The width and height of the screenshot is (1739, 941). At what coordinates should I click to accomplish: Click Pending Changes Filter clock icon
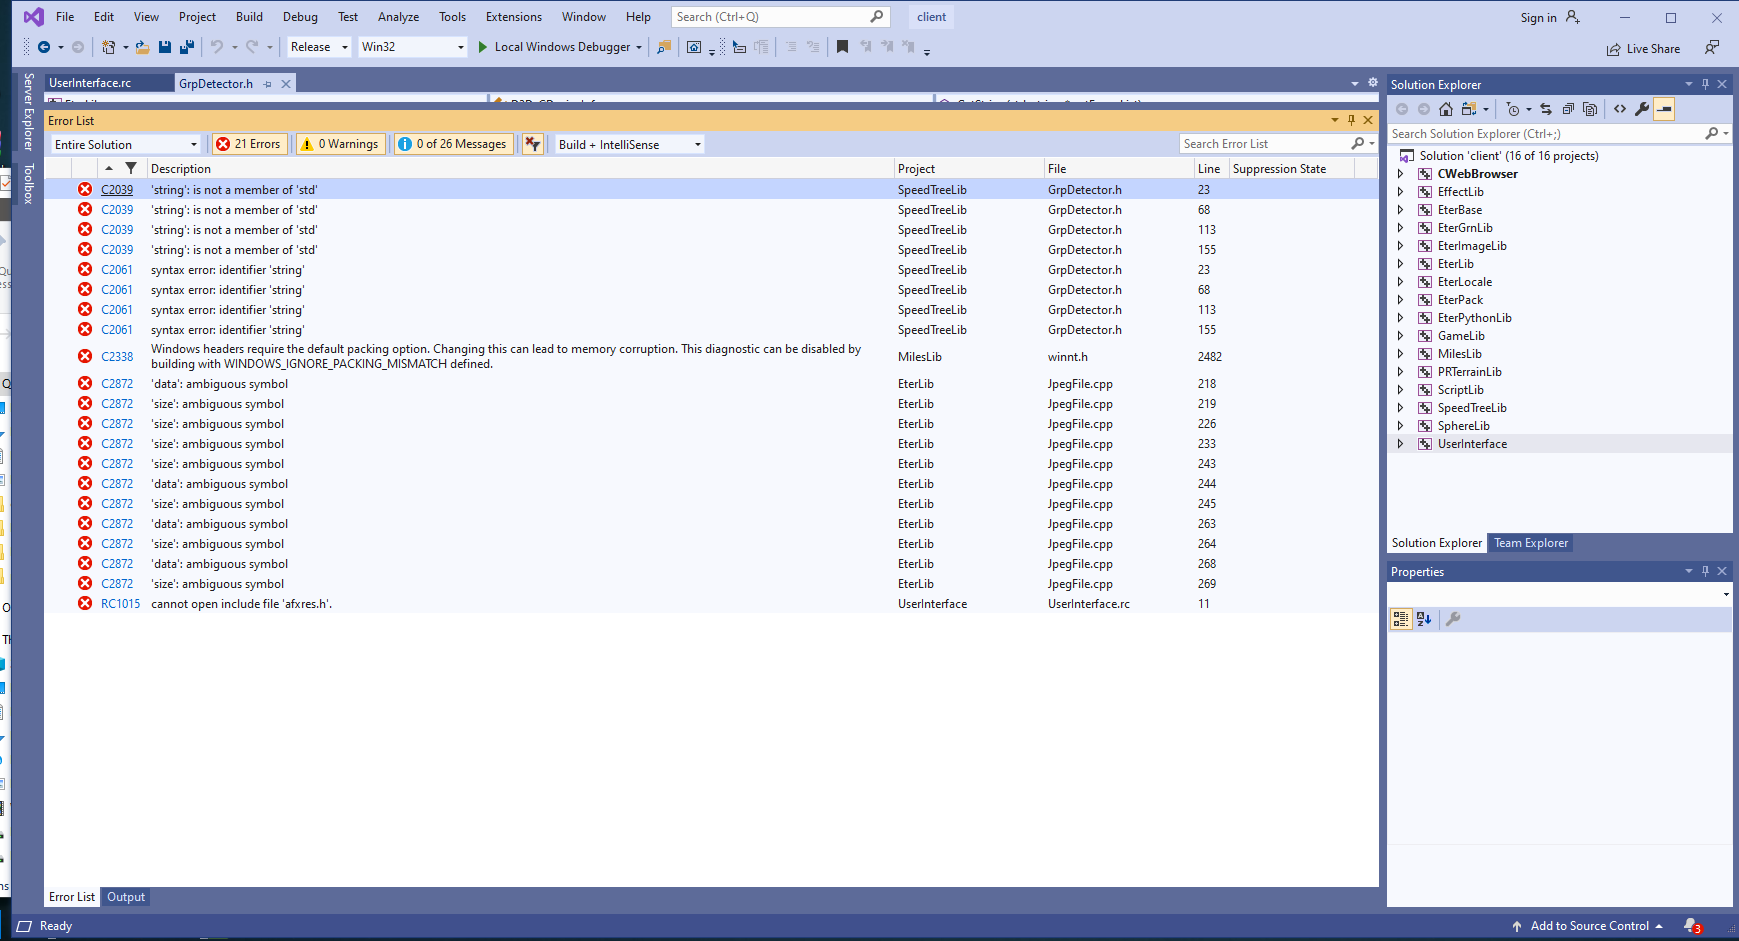pyautogui.click(x=1513, y=109)
